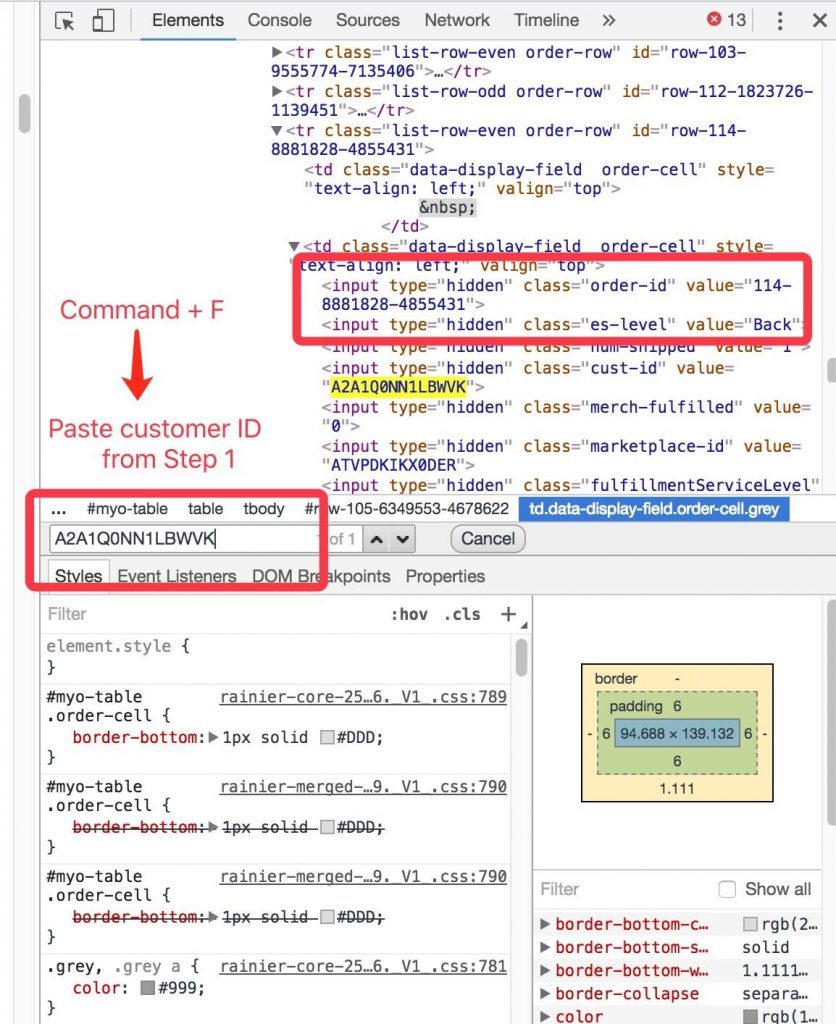Add new style rule plus icon
Viewport: 836px width, 1024px height.
click(508, 614)
